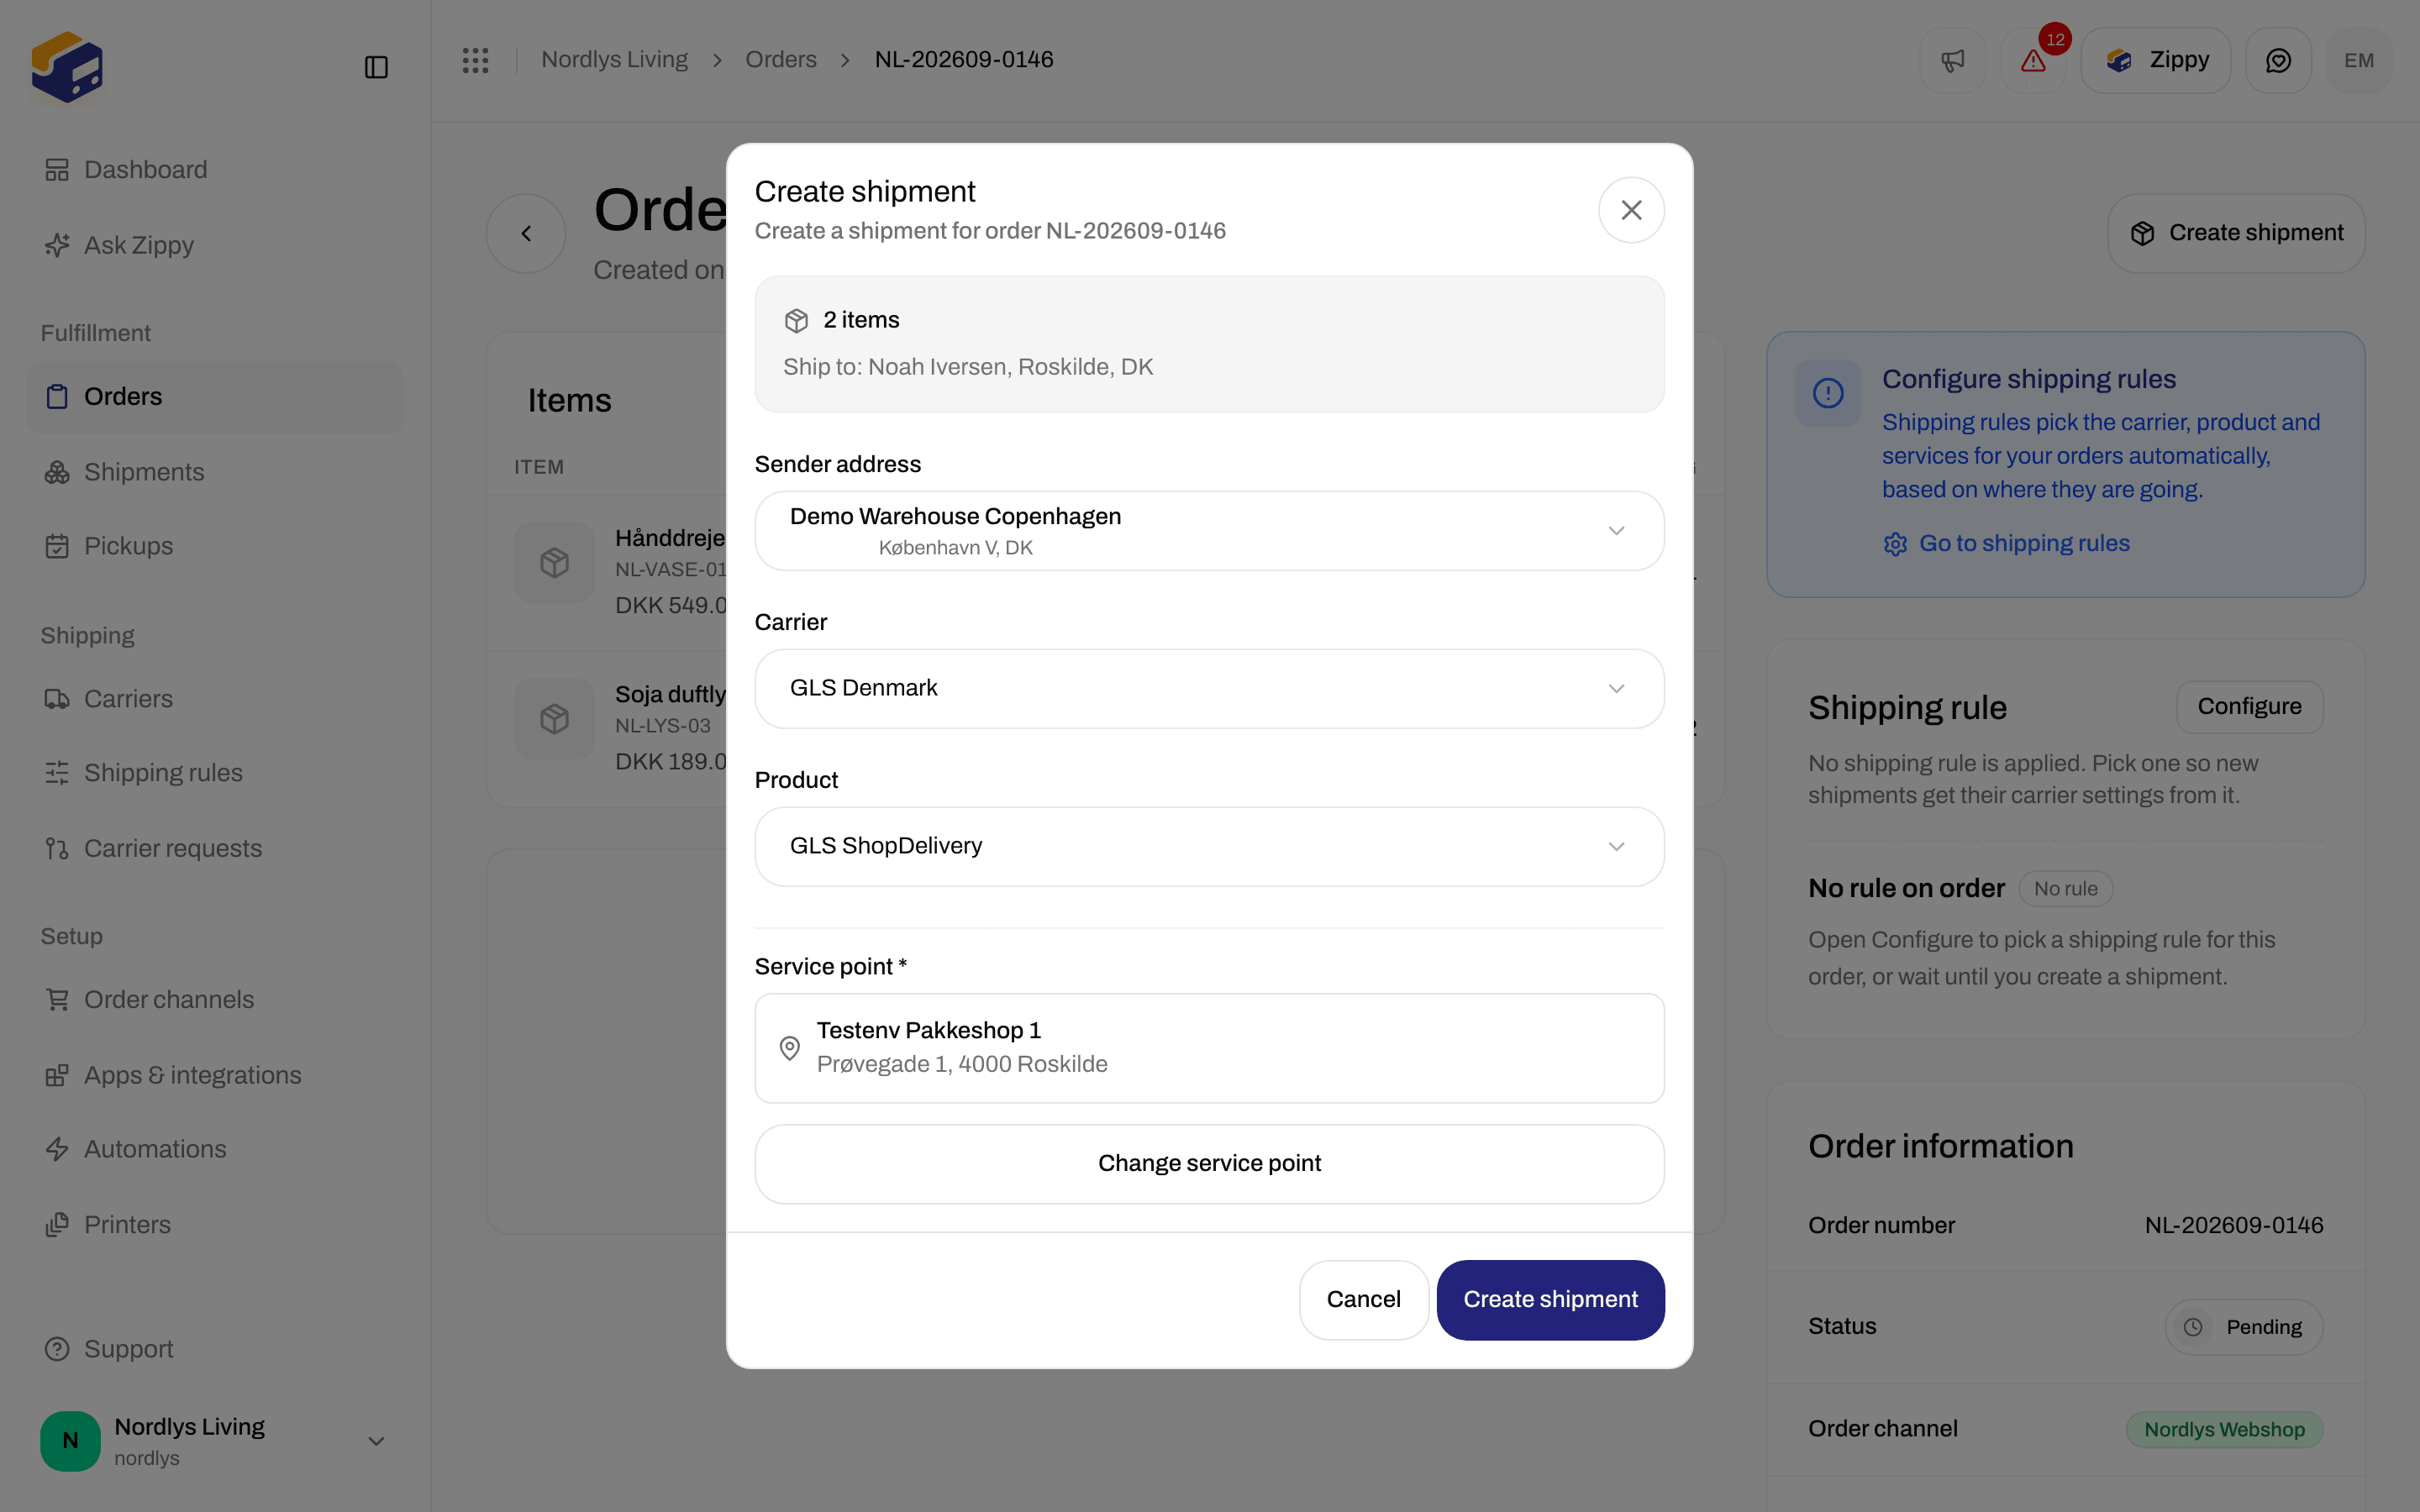This screenshot has height=1512, width=2420.
Task: Expand the Nordlys Living account switcher
Action: coord(214,1441)
